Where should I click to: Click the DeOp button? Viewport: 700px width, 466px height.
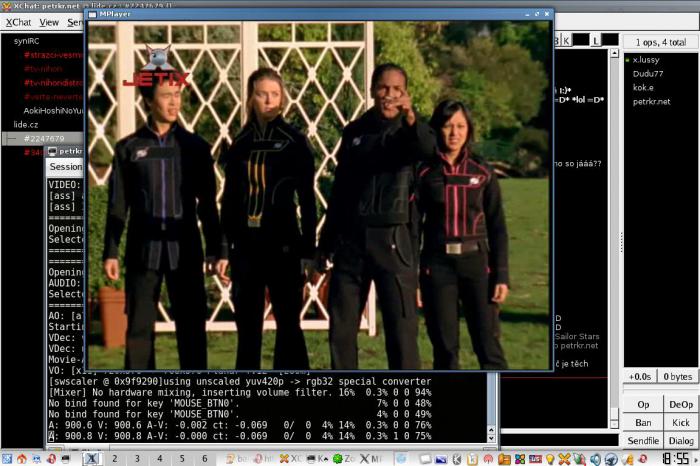point(681,404)
